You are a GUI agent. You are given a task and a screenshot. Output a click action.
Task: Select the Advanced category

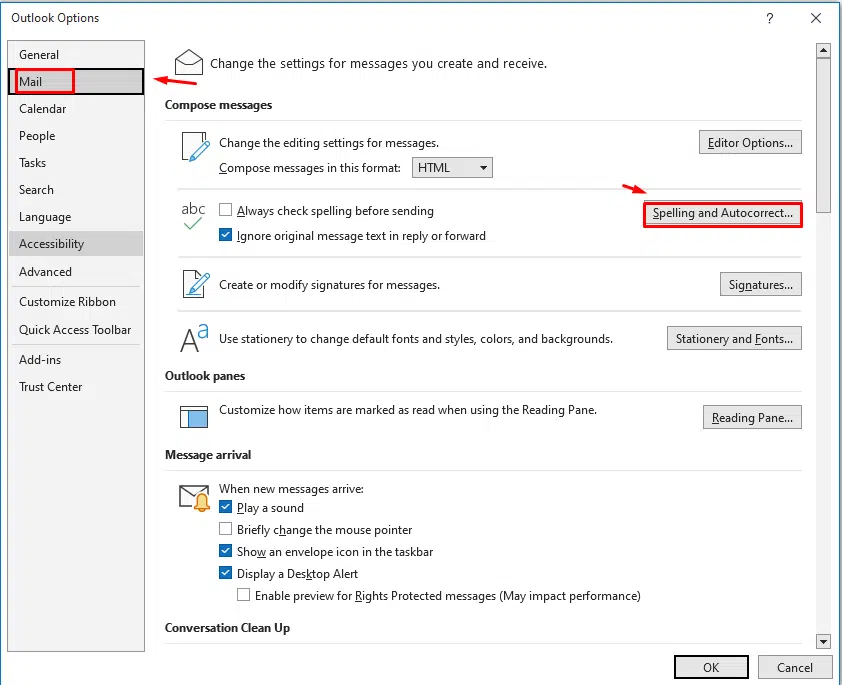[x=76, y=272]
